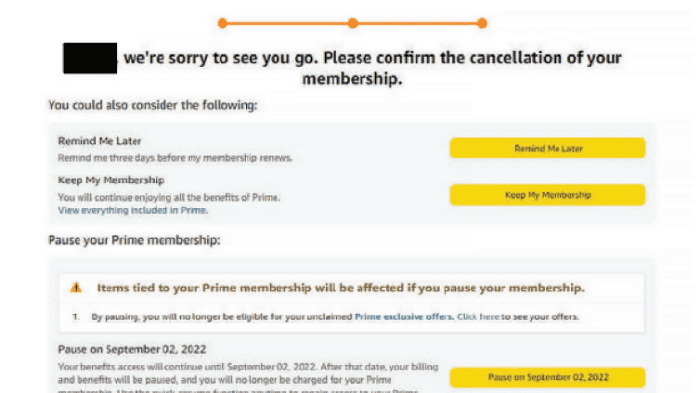Click the last orange progress step dot
Viewport: 700px width, 393px height.
tap(482, 23)
